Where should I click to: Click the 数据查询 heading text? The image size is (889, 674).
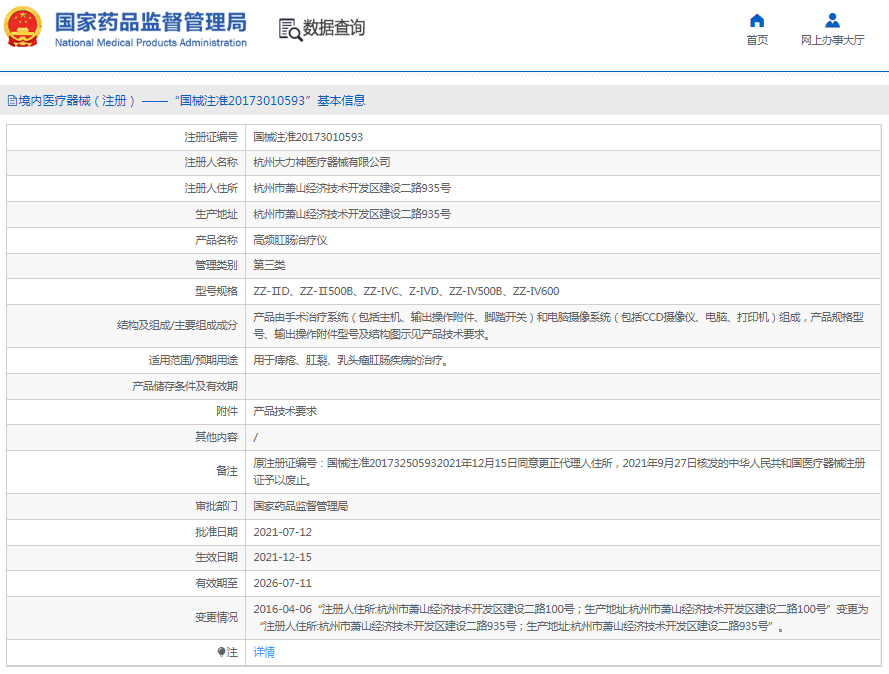333,28
